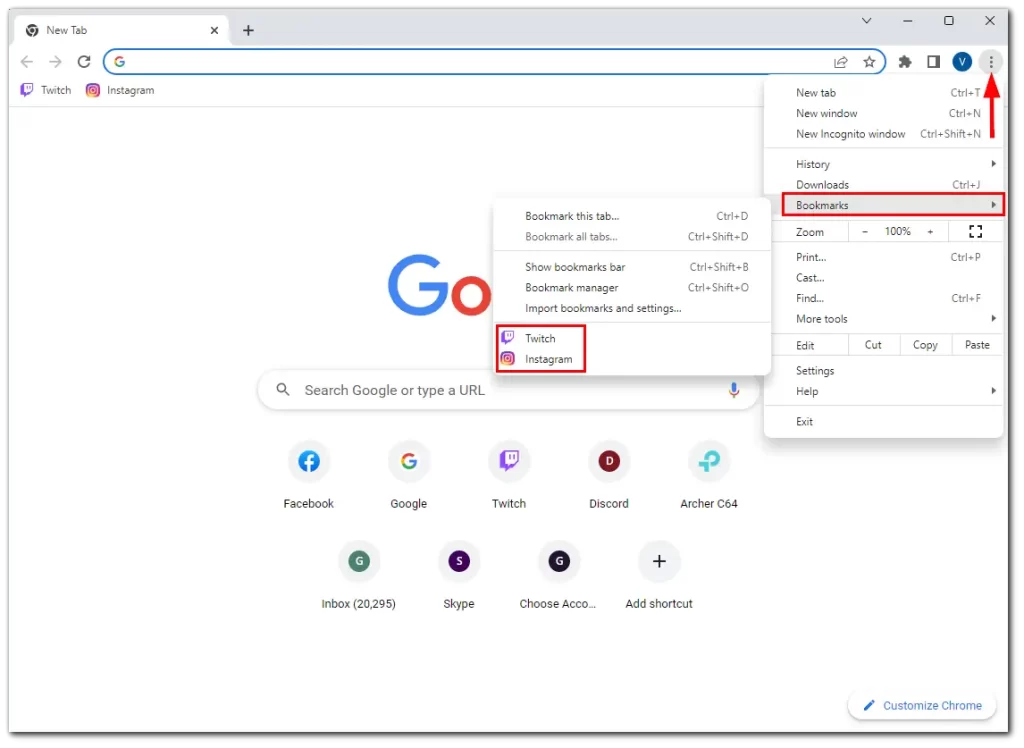Increase zoom with the plus button
Viewport: 1024px width, 748px height.
coord(930,231)
